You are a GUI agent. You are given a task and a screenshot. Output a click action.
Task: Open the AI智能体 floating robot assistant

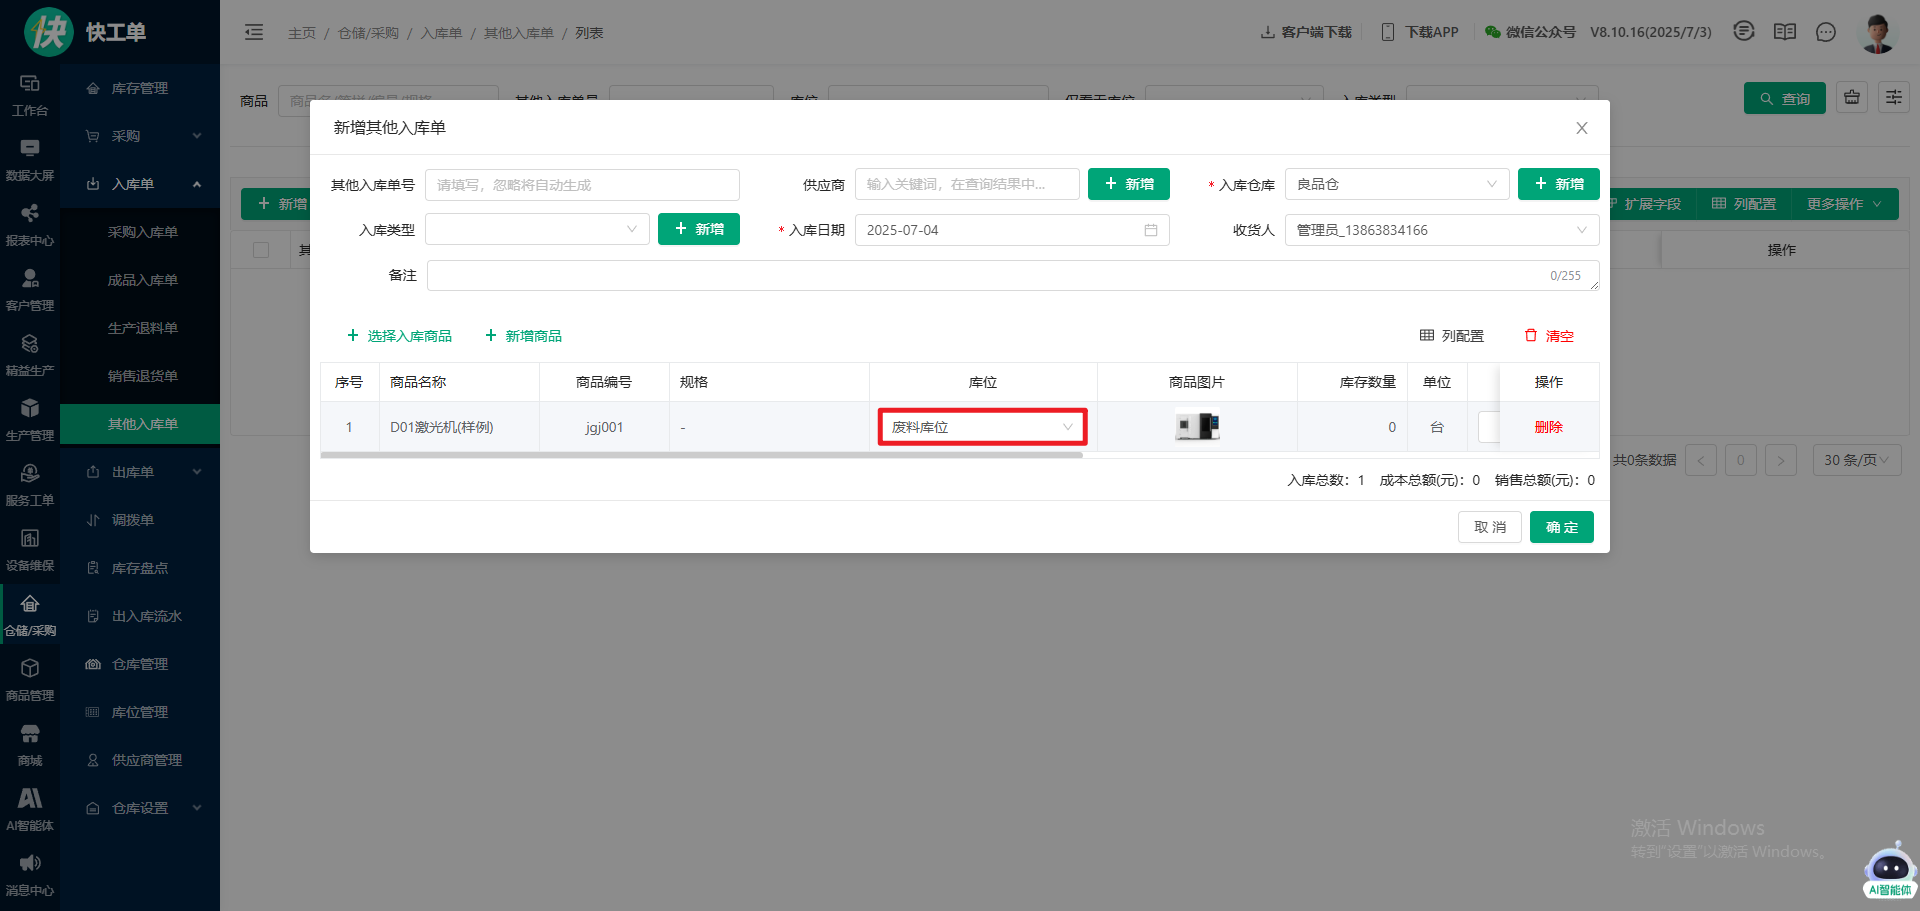[1889, 868]
